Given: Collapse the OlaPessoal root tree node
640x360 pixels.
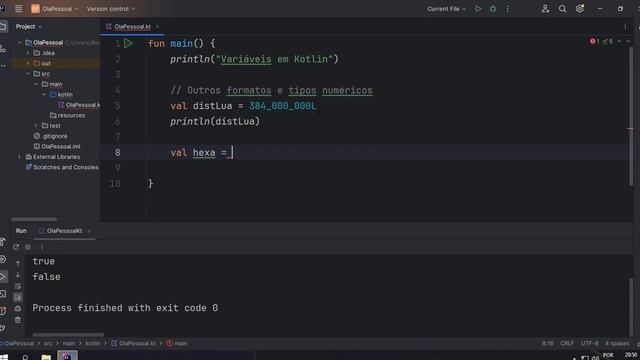Looking at the screenshot, I should 19,42.
